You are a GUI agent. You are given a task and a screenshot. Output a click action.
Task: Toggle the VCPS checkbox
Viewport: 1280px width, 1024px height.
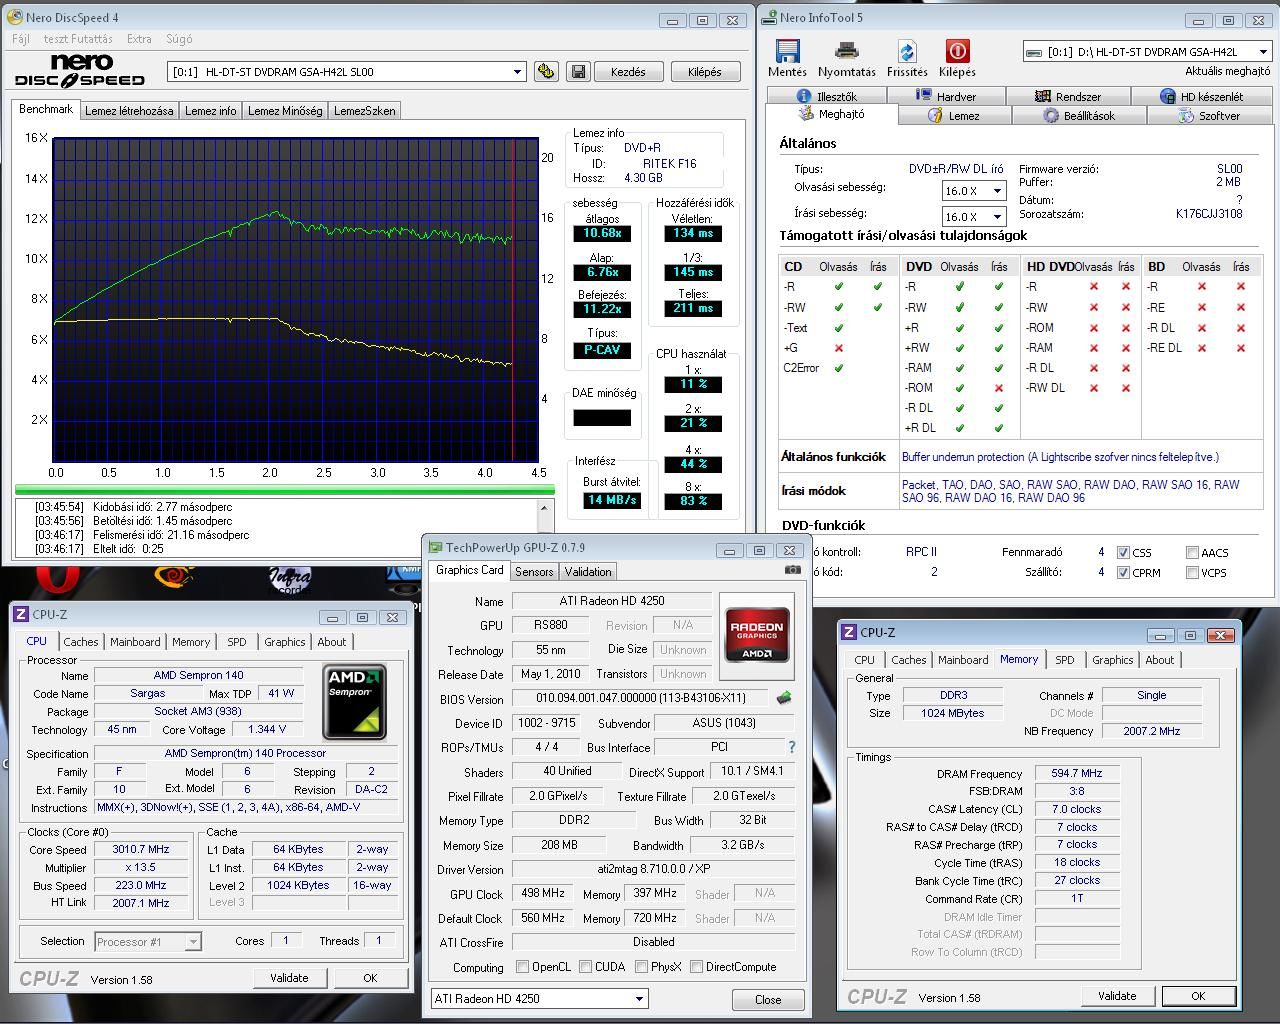coord(1193,573)
